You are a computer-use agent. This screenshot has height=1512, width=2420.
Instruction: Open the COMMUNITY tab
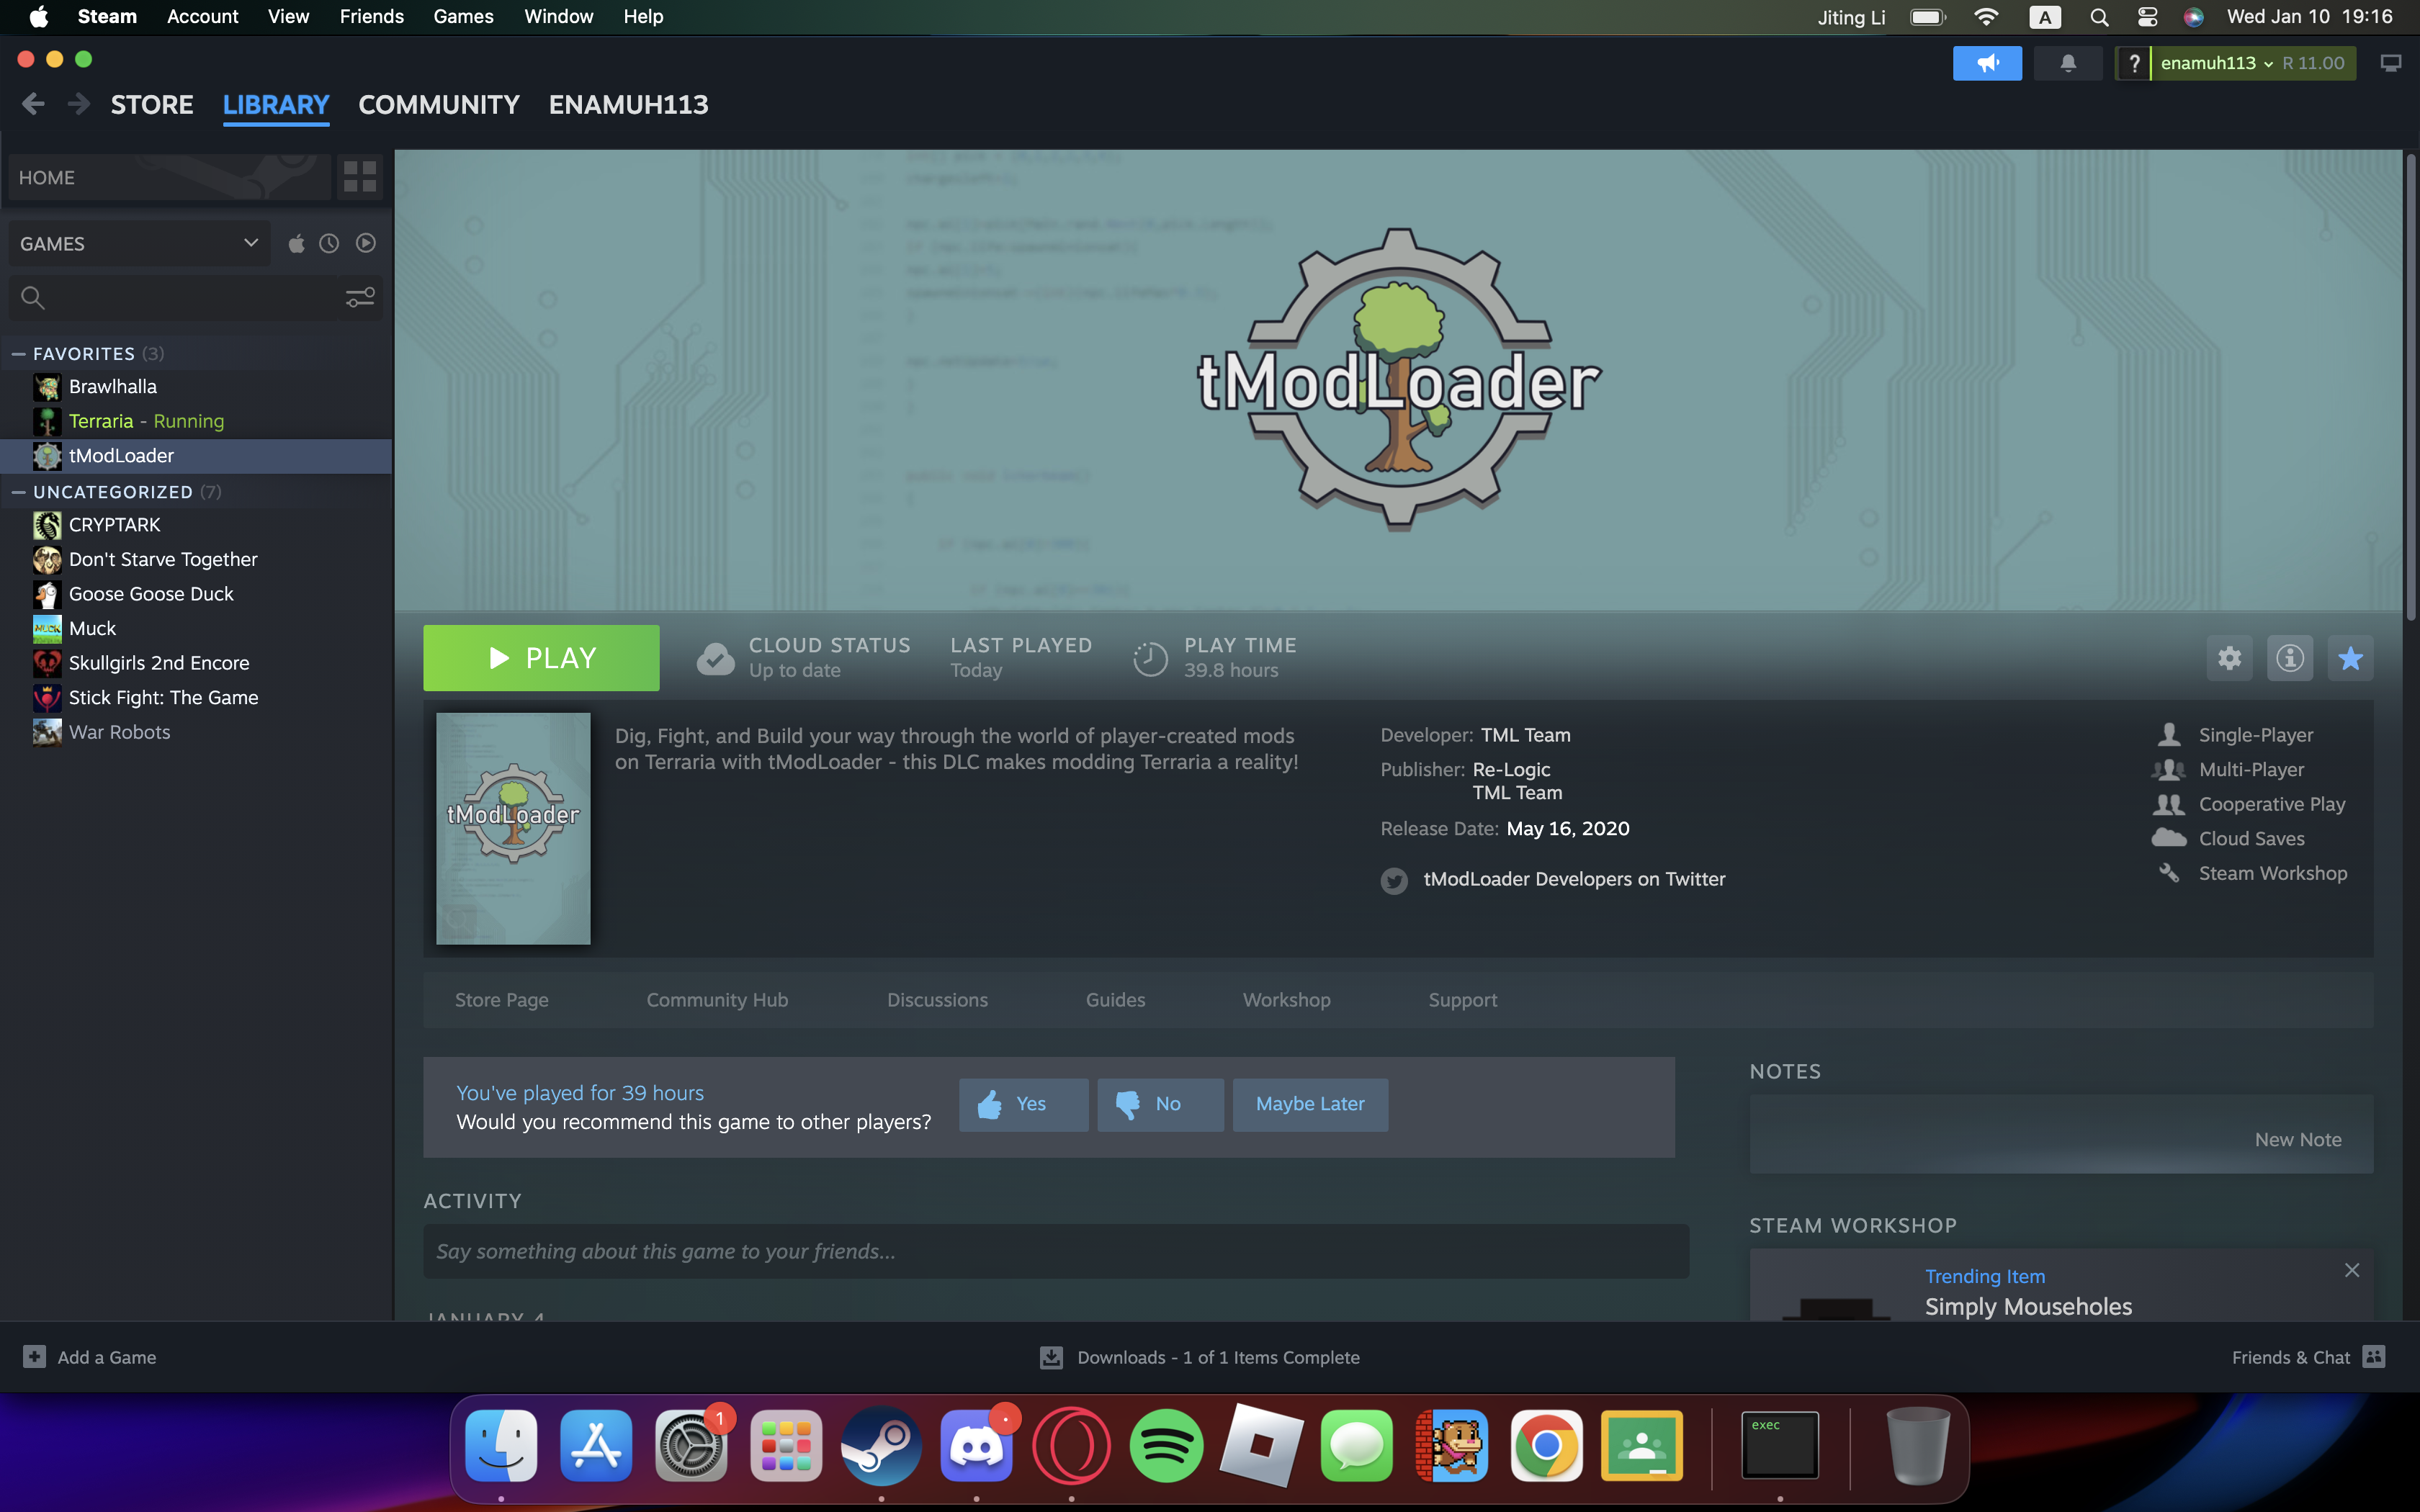(438, 104)
